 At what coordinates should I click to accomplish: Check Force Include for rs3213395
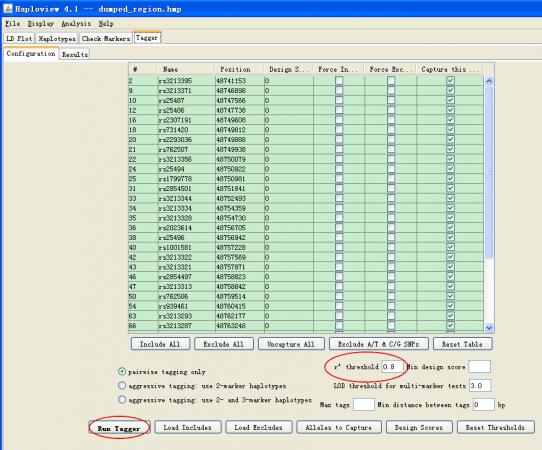(339, 81)
